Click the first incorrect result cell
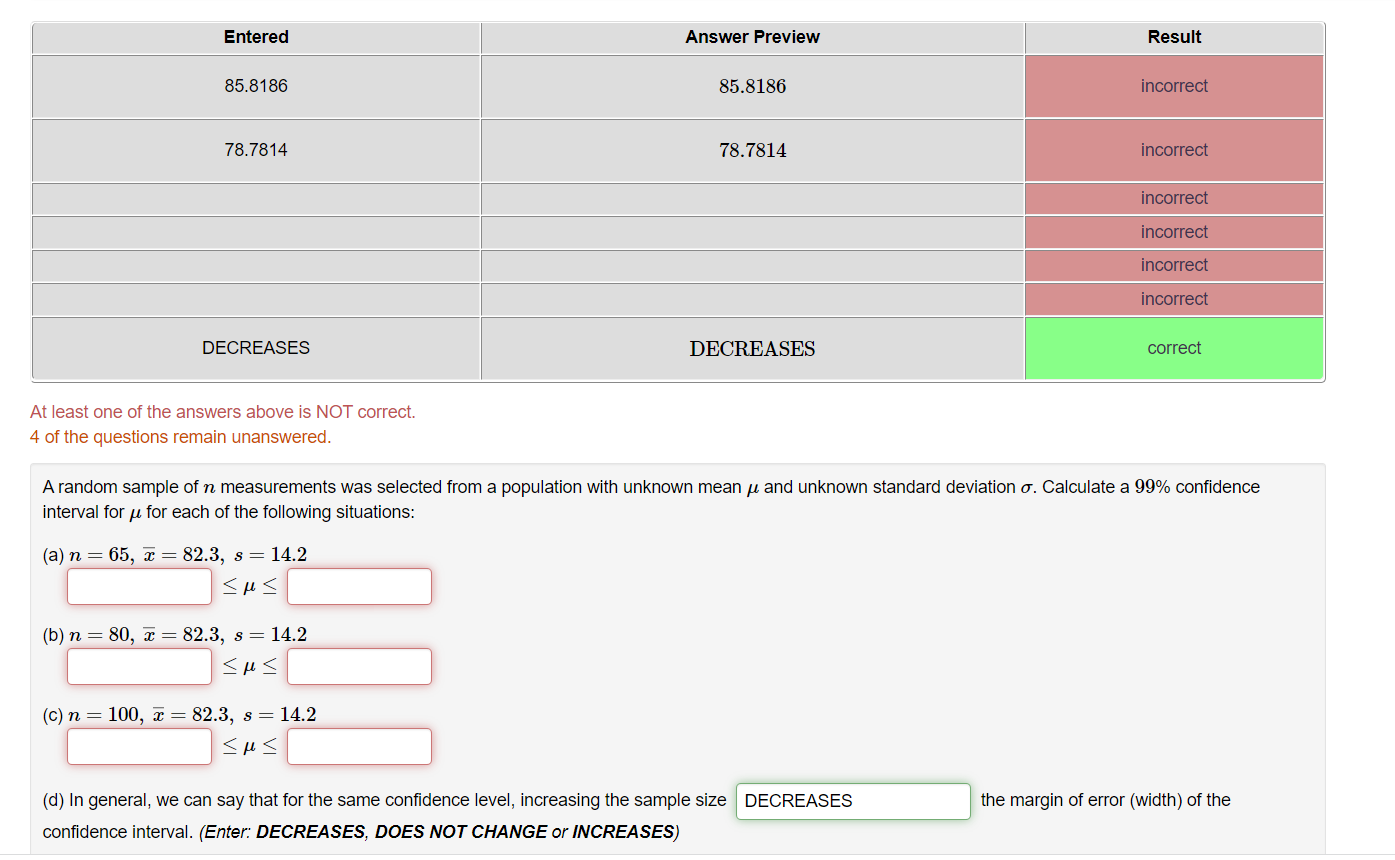 1174,86
